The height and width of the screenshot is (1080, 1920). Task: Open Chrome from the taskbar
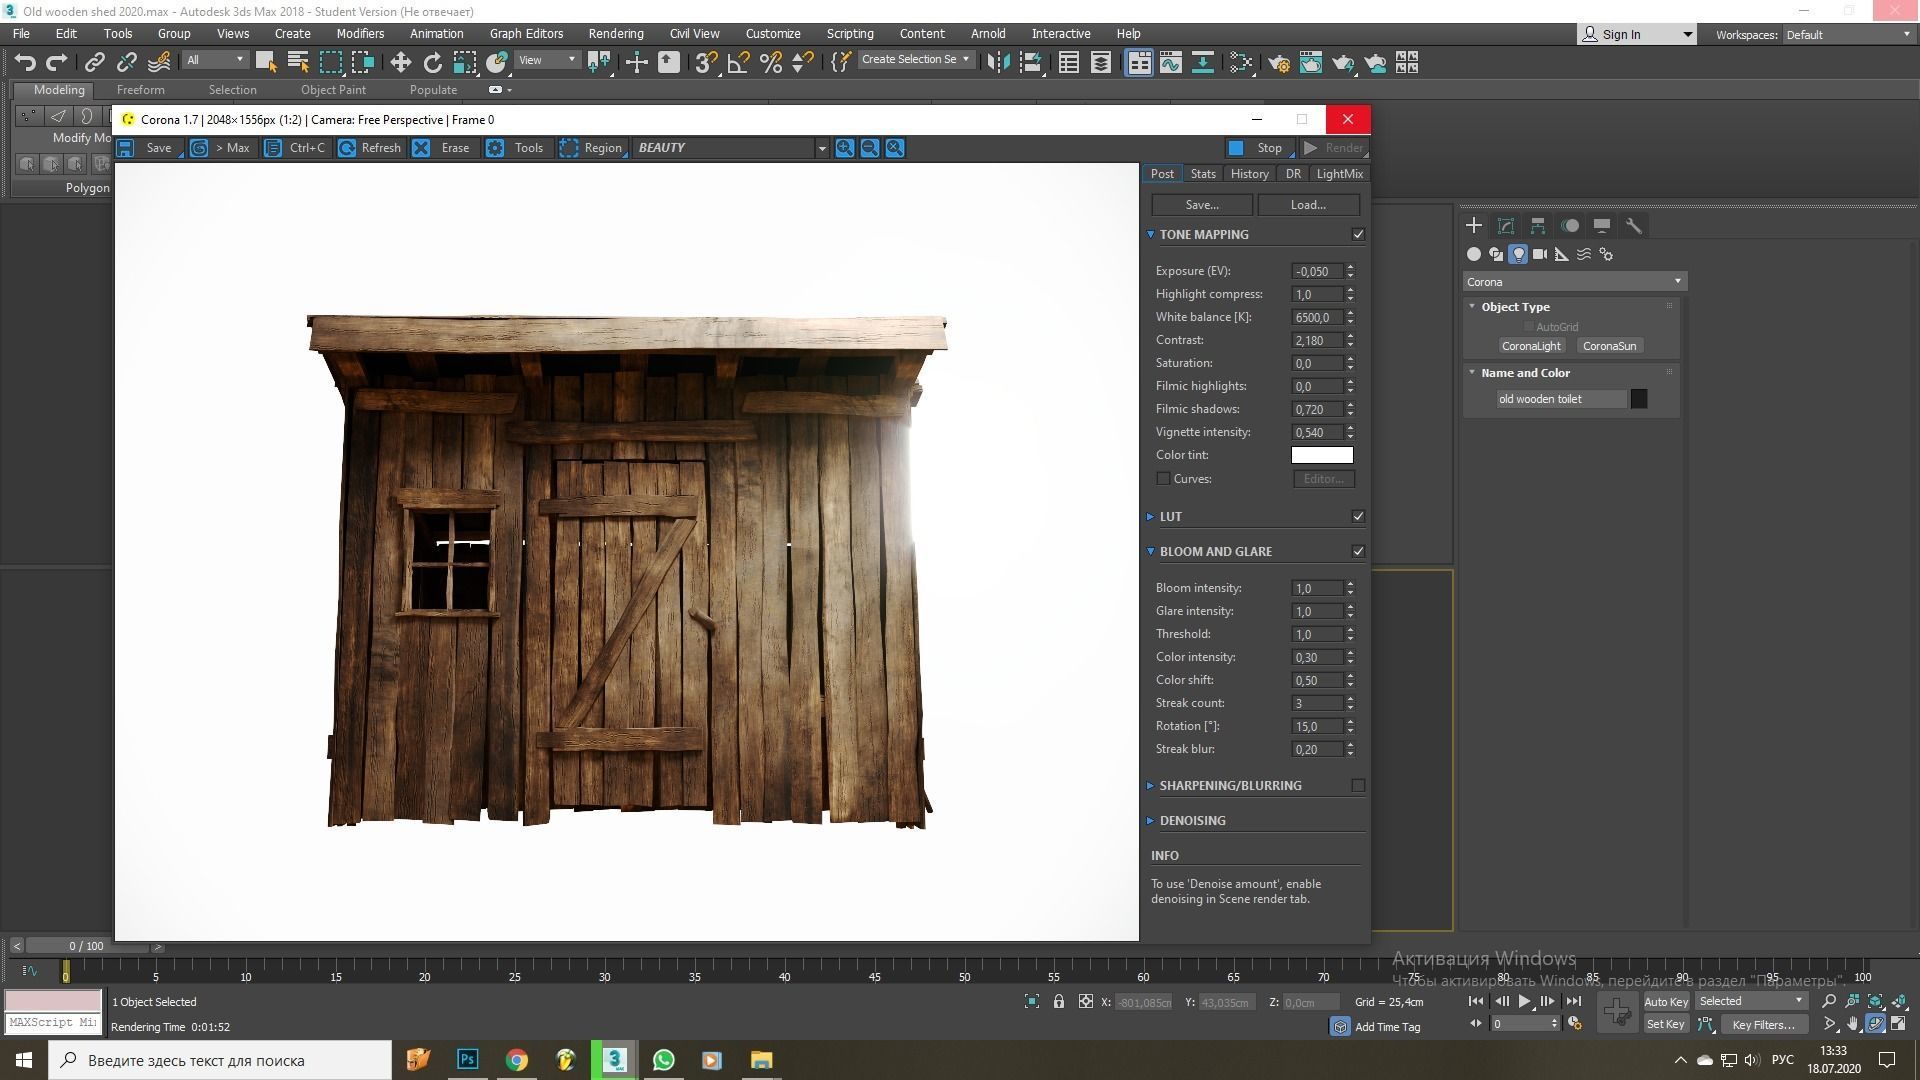tap(516, 1060)
